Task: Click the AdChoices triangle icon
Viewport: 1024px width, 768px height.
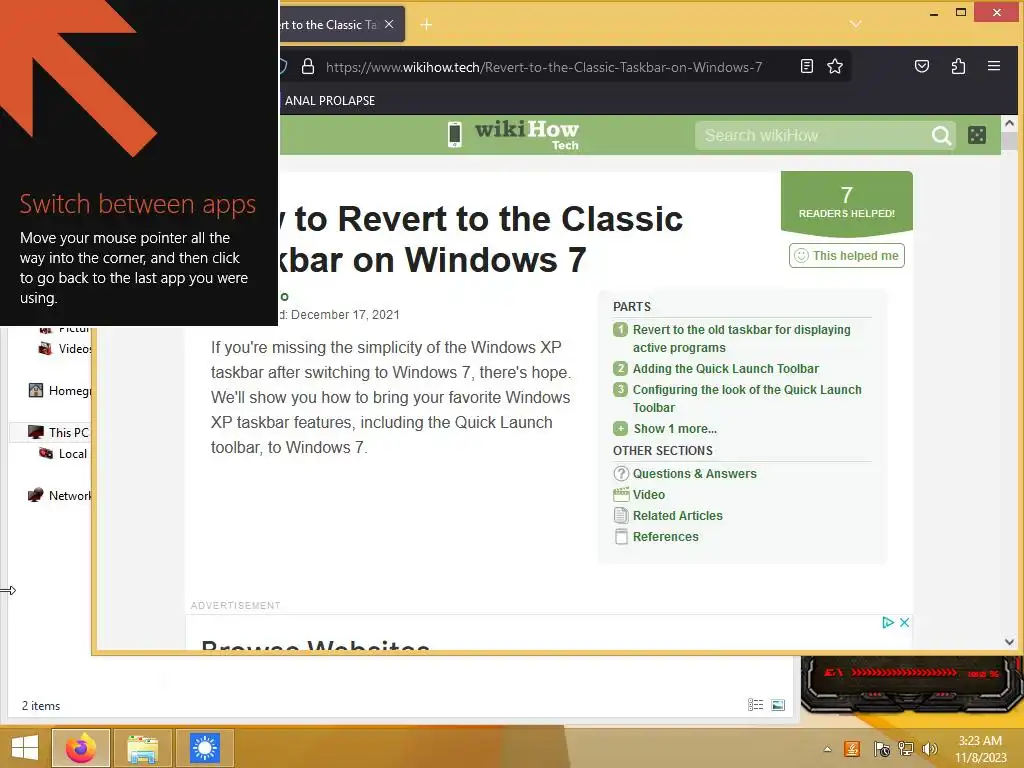Action: [x=888, y=622]
